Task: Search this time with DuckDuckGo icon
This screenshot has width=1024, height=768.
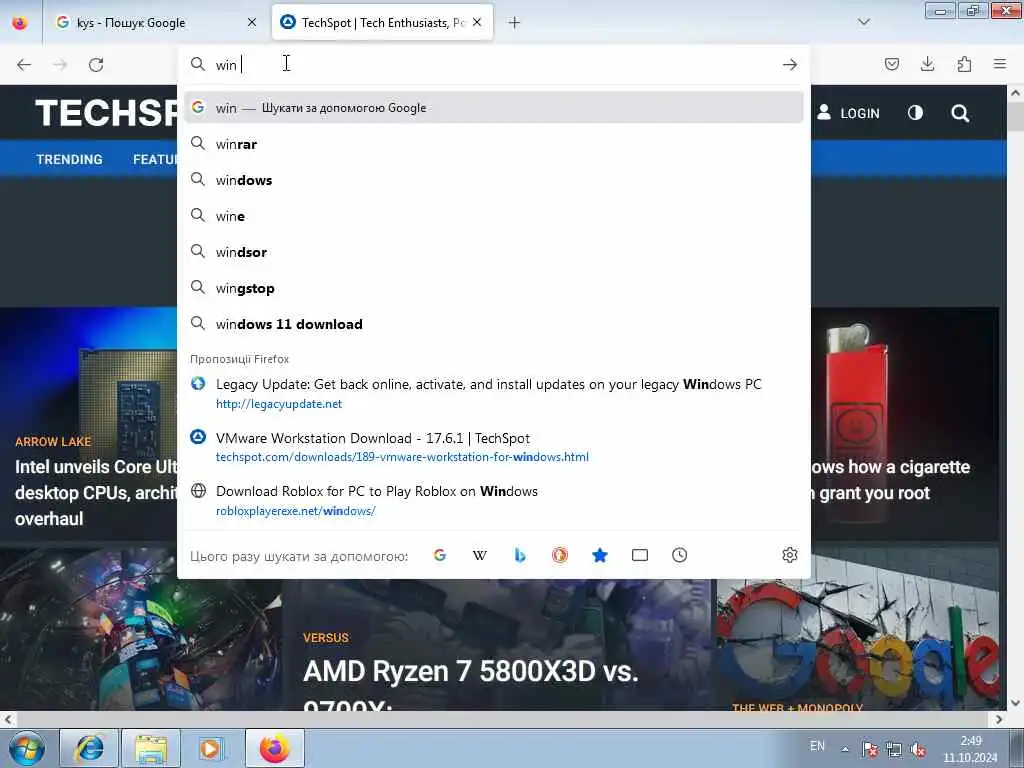Action: 560,555
